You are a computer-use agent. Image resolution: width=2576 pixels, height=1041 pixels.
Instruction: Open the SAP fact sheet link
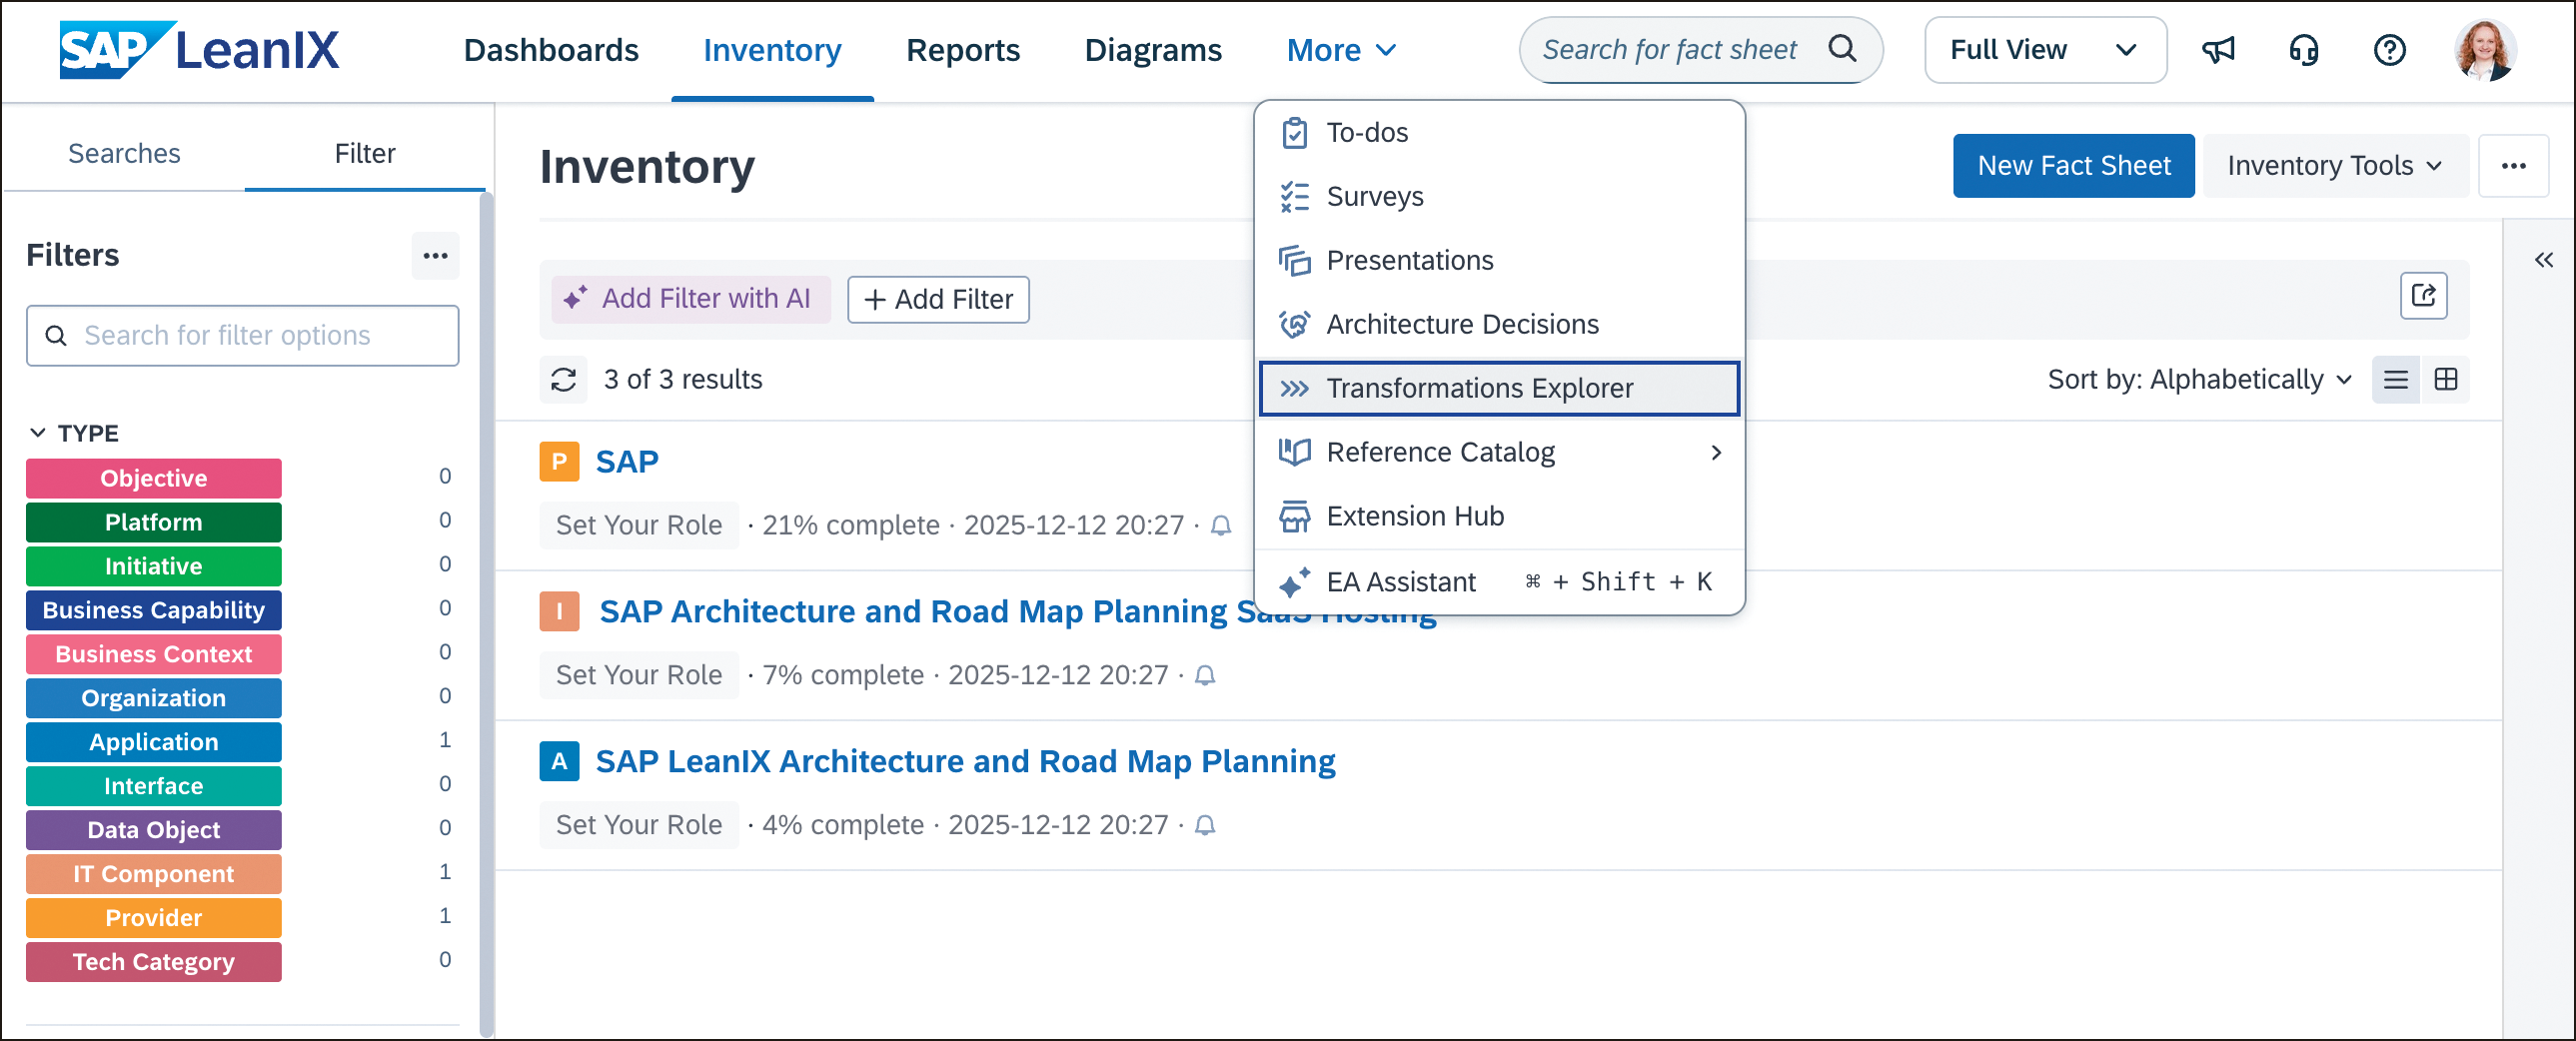[627, 462]
